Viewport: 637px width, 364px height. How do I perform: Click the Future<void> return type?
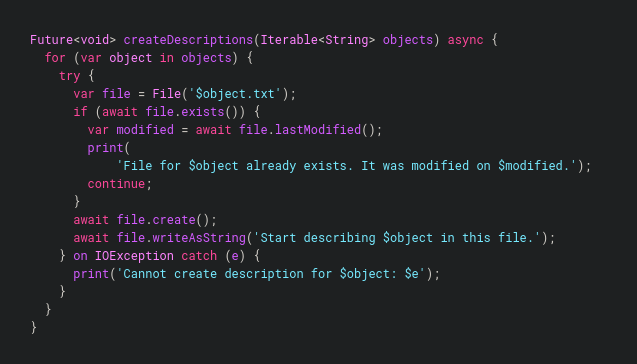pos(73,40)
